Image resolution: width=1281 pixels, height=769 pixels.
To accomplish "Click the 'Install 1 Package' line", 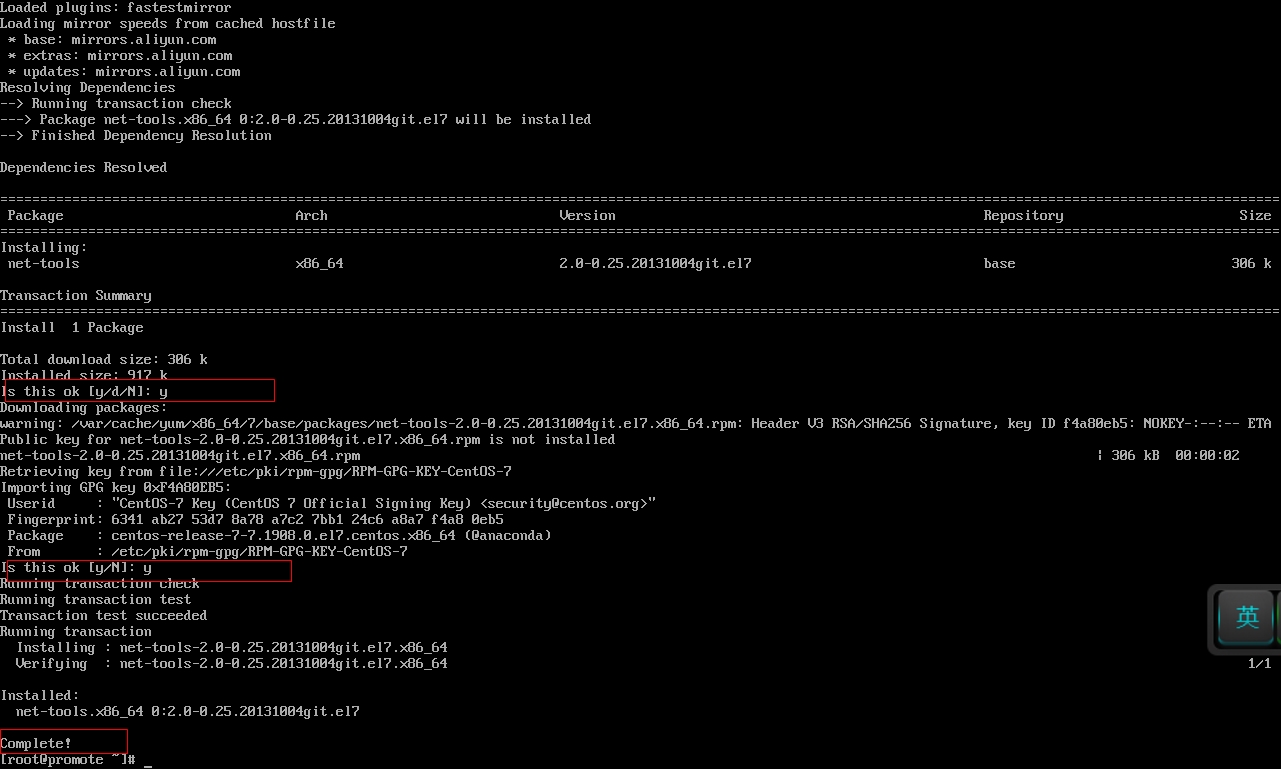I will pos(72,327).
